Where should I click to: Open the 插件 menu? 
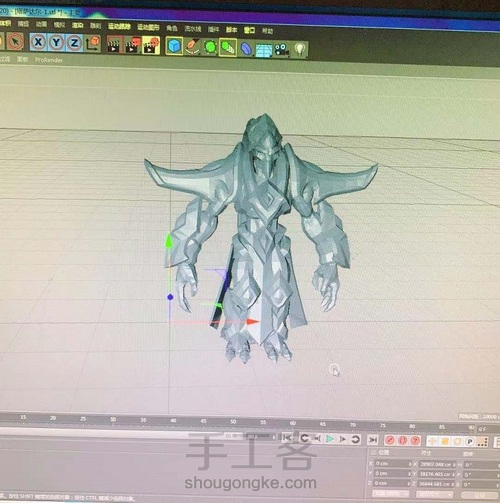coord(213,29)
